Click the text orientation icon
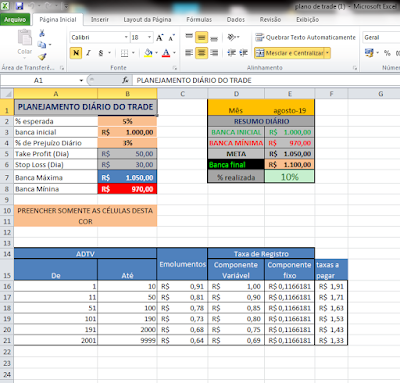Image resolution: width=400 pixels, height=383 pixels. 232,37
